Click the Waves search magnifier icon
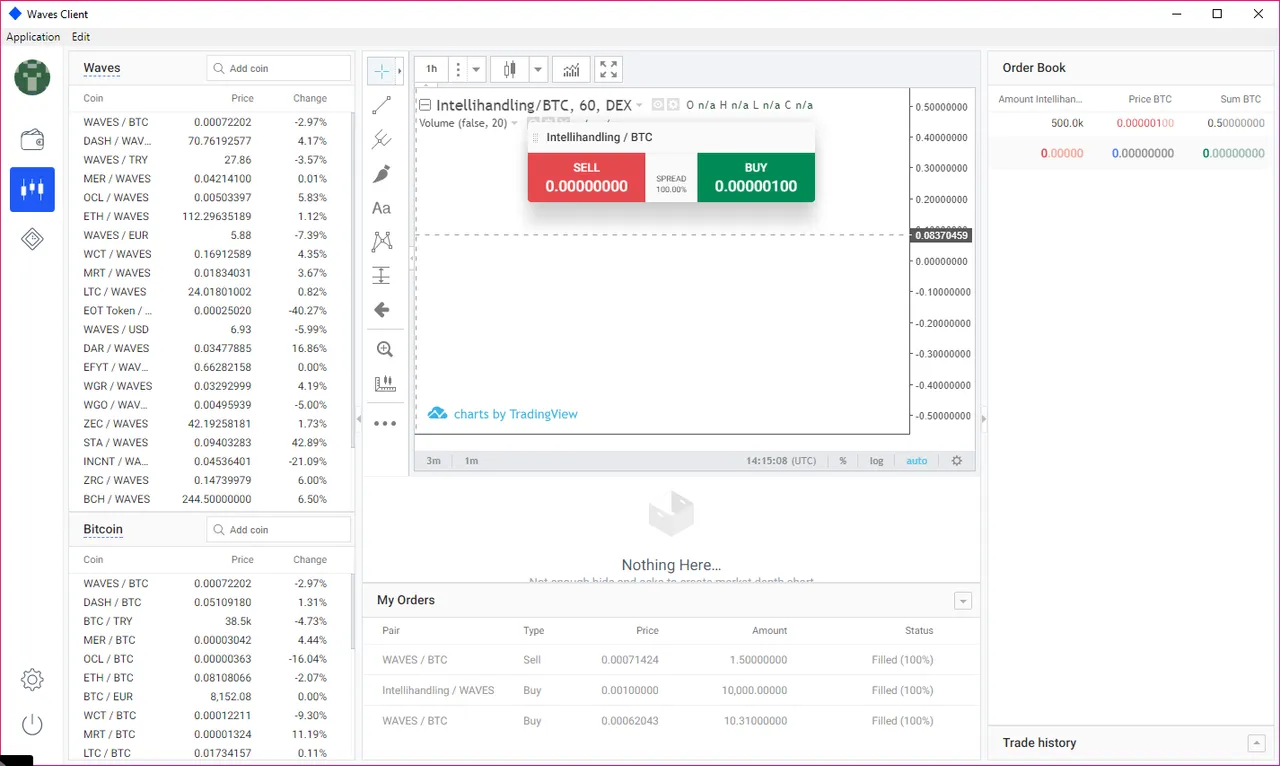The image size is (1280, 766). coord(218,68)
